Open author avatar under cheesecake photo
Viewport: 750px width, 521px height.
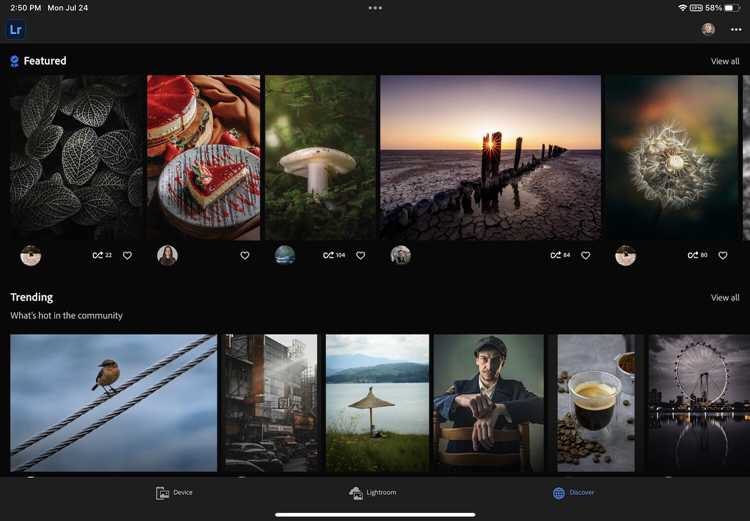click(167, 255)
